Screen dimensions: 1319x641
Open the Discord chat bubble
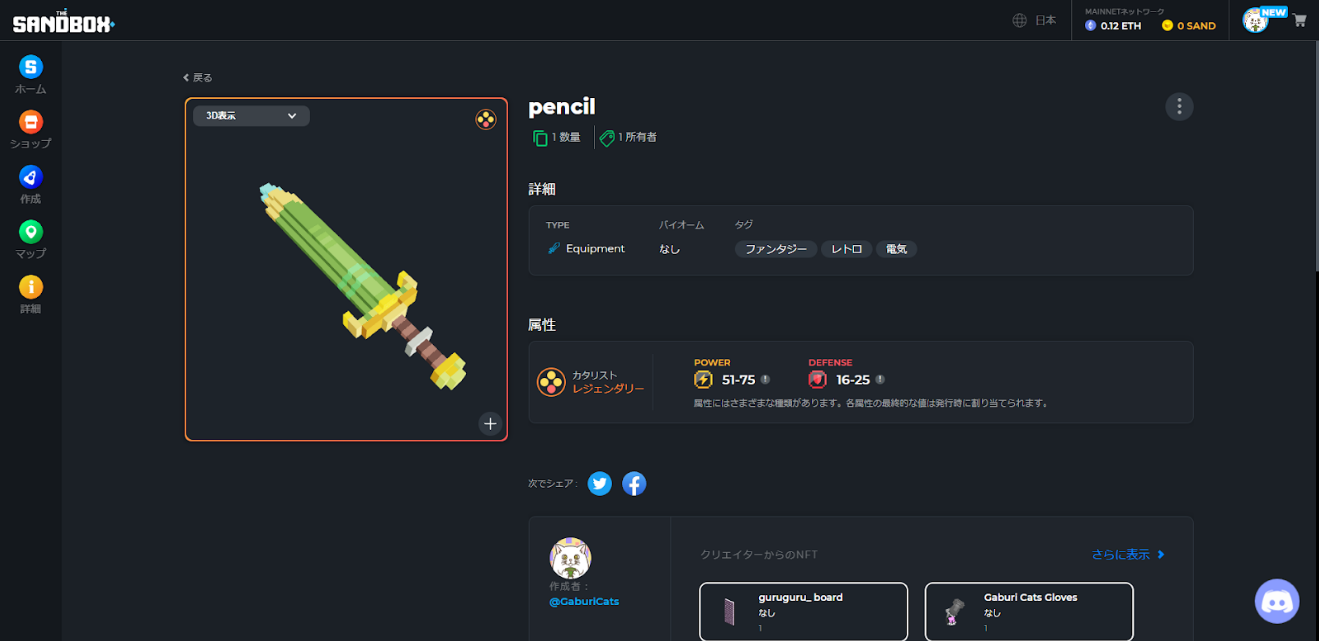coord(1277,601)
